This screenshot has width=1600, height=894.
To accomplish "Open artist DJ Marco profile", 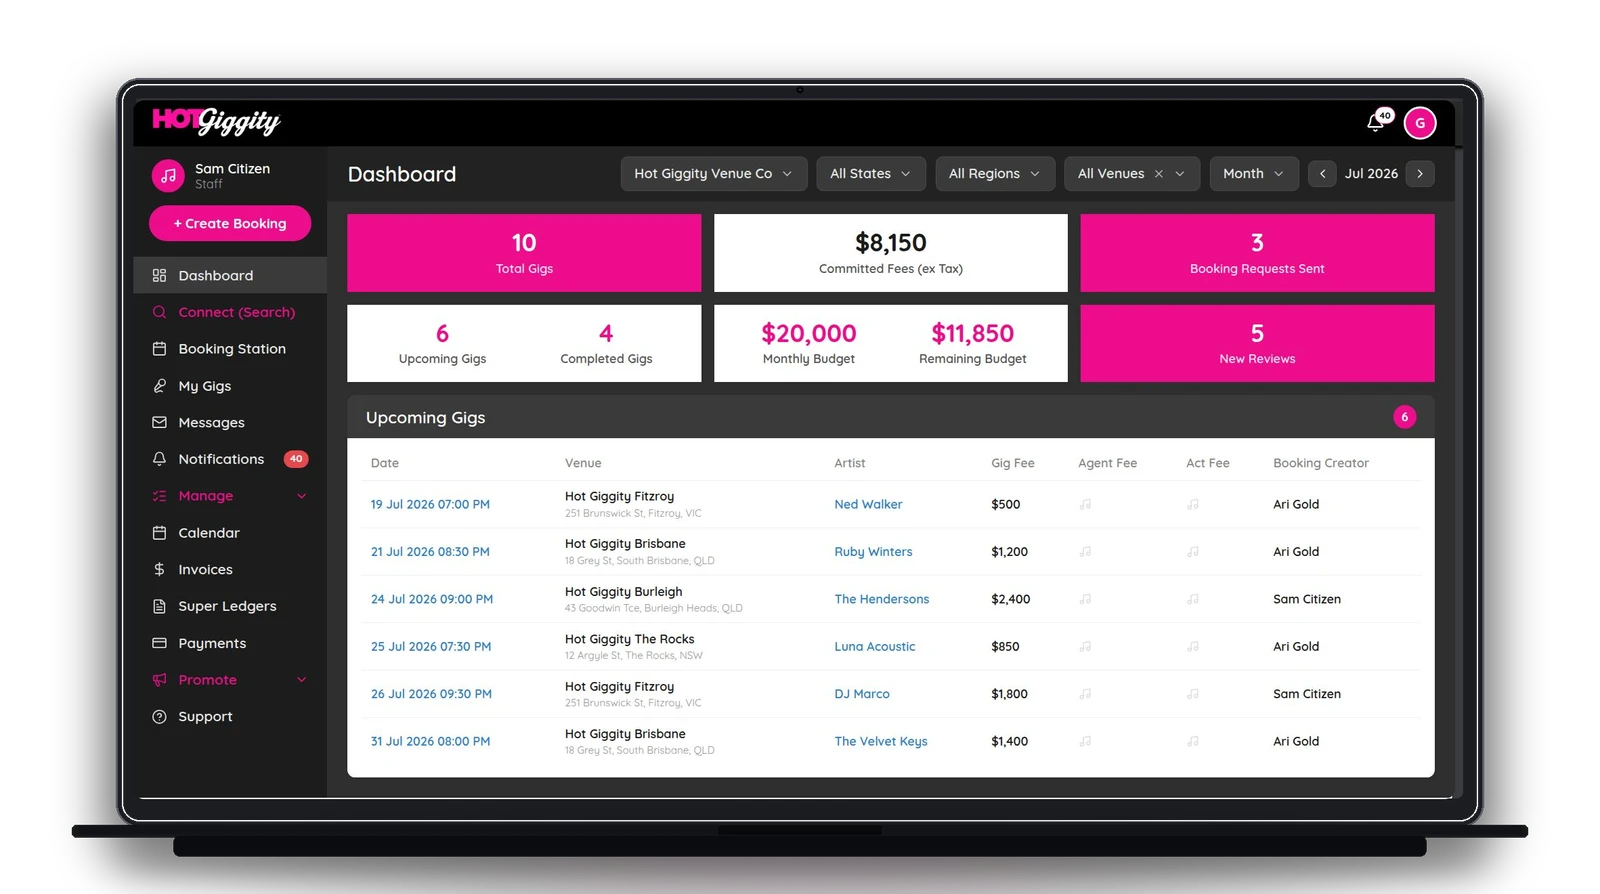I will tap(861, 694).
